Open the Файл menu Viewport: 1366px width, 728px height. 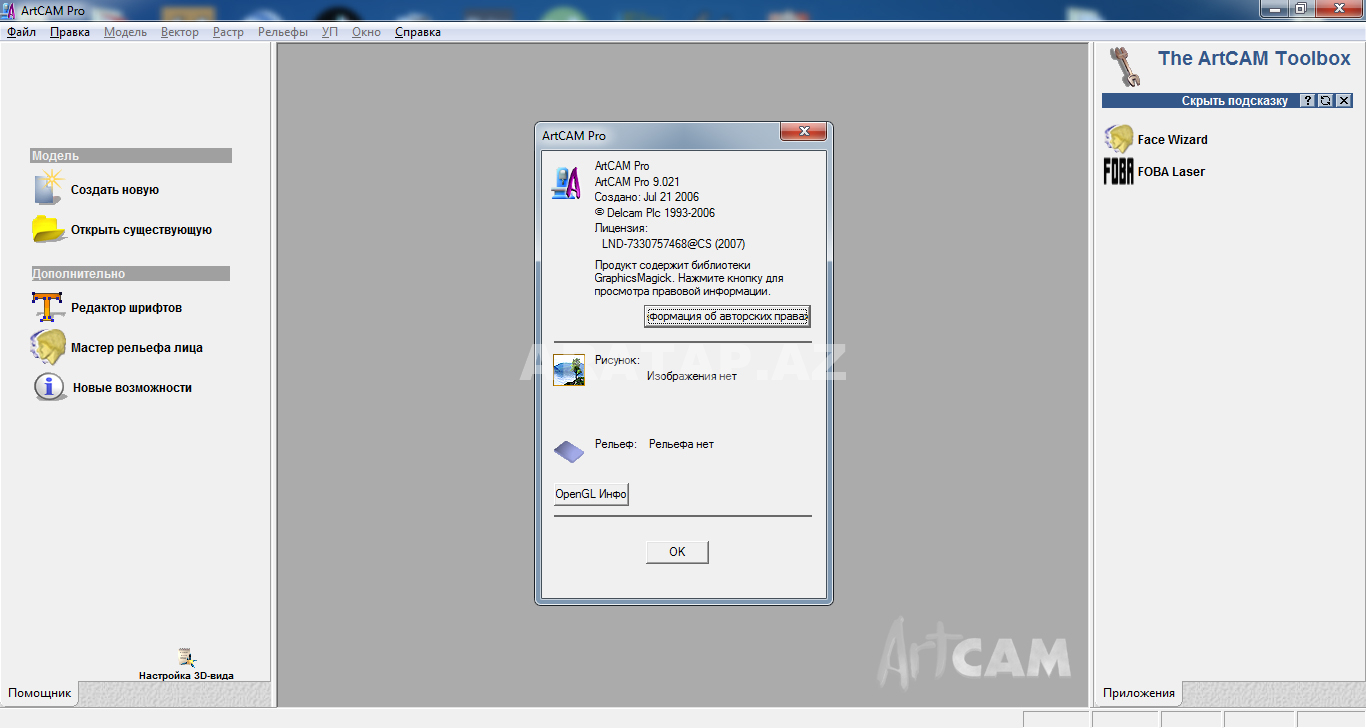pos(21,32)
